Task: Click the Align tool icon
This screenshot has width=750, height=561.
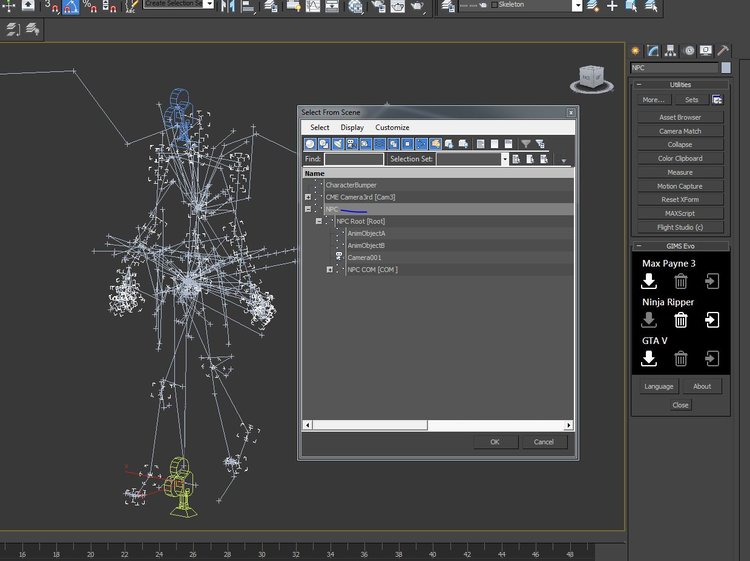Action: tap(248, 6)
